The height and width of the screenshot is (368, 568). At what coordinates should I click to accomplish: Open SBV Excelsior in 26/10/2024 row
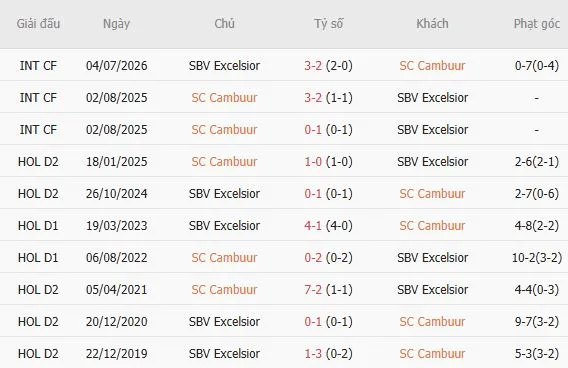(x=224, y=194)
